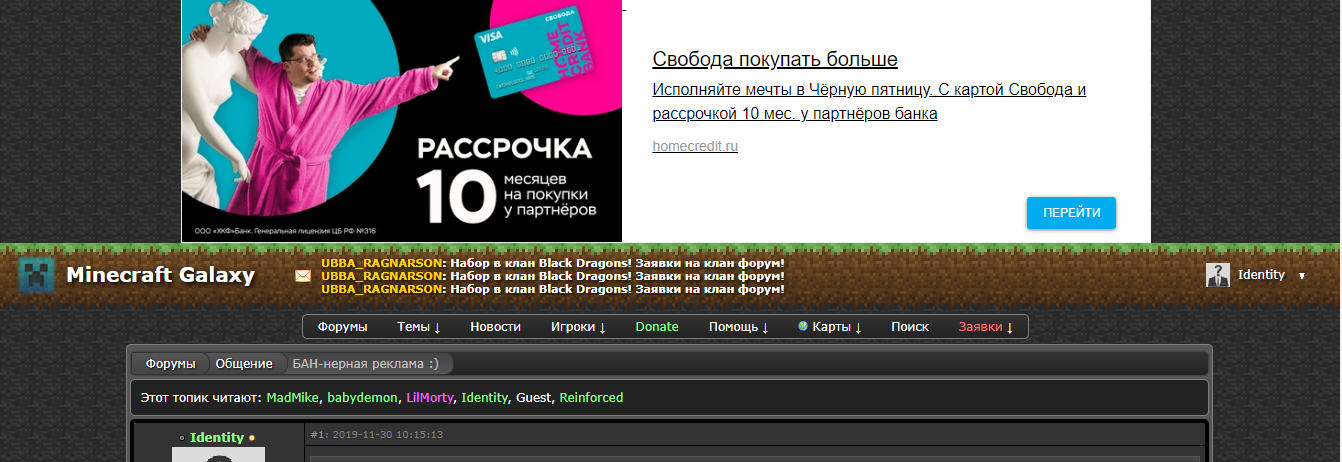The image size is (1342, 462).
Task: Click the Identity user avatar icon
Action: pos(1217,275)
